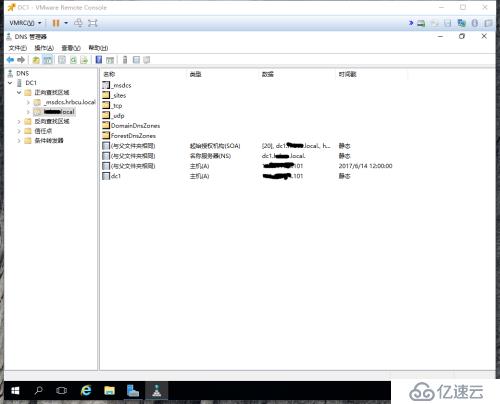Select the _sites folder in the list
The width and height of the screenshot is (500, 404).
114,95
